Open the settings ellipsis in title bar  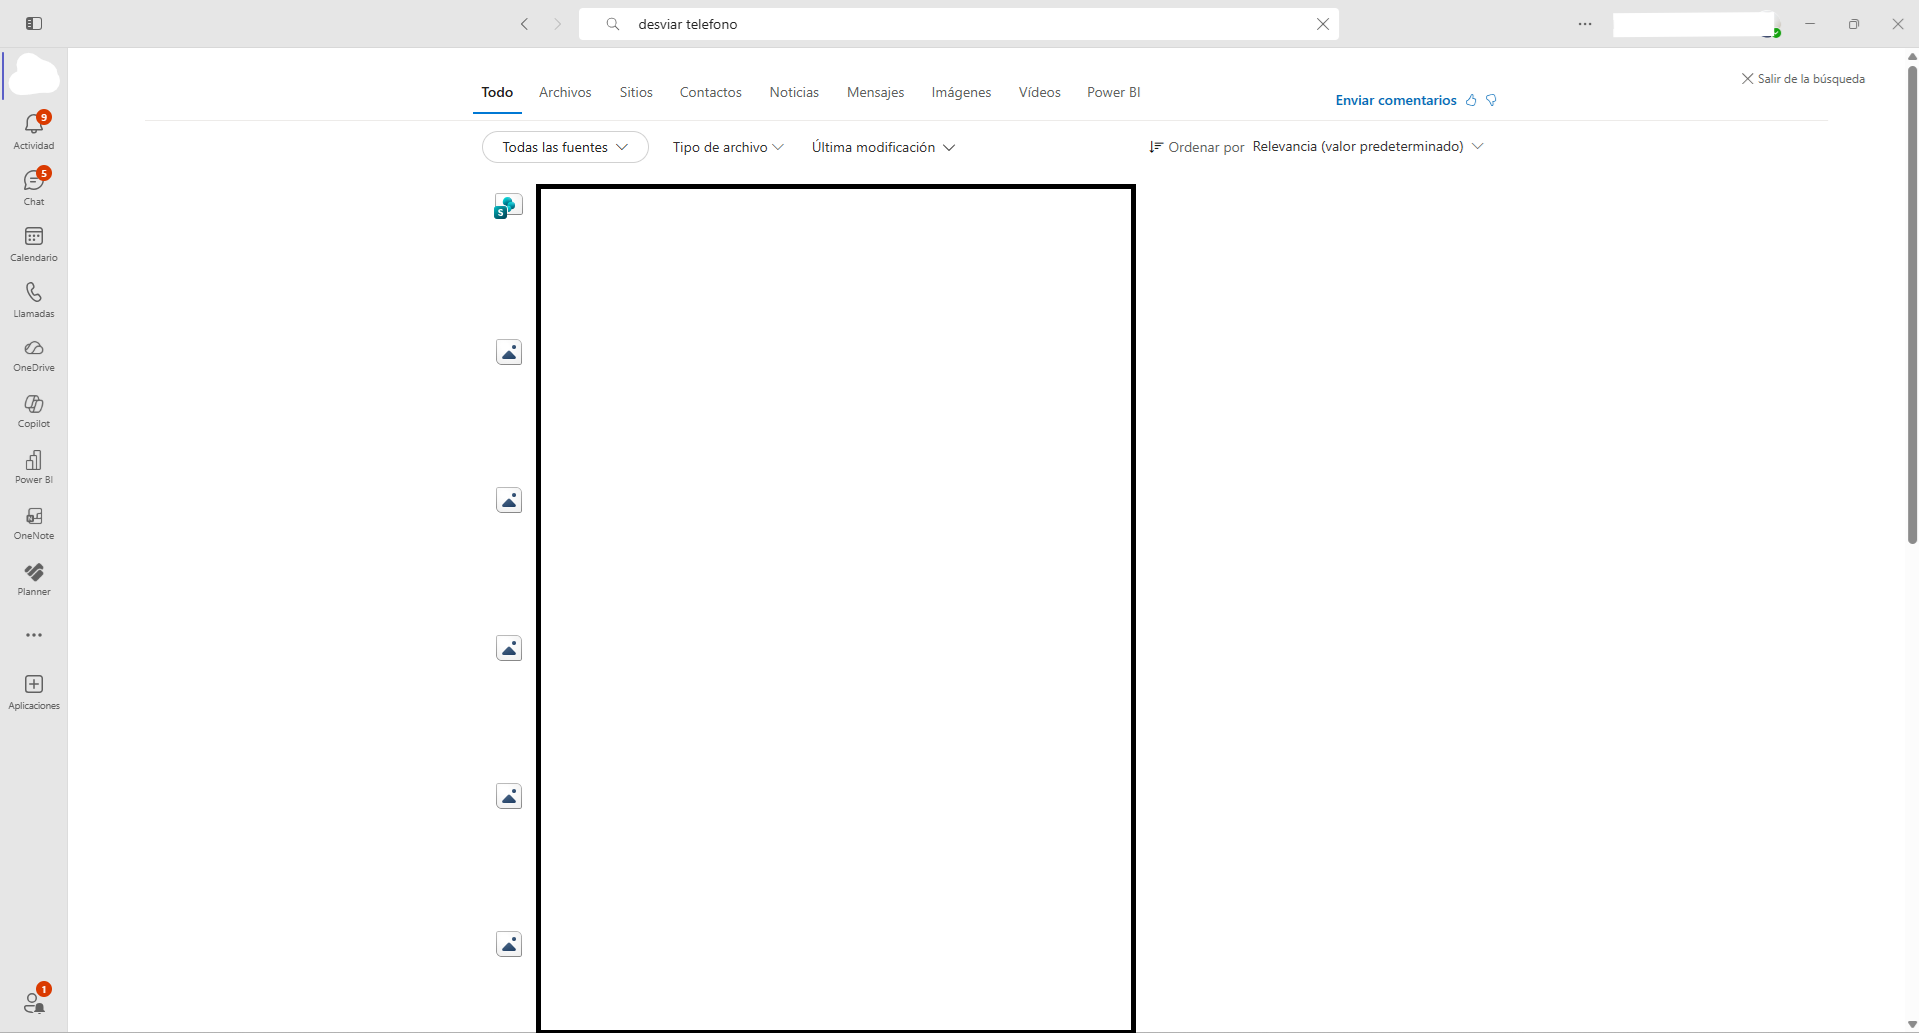point(1585,24)
